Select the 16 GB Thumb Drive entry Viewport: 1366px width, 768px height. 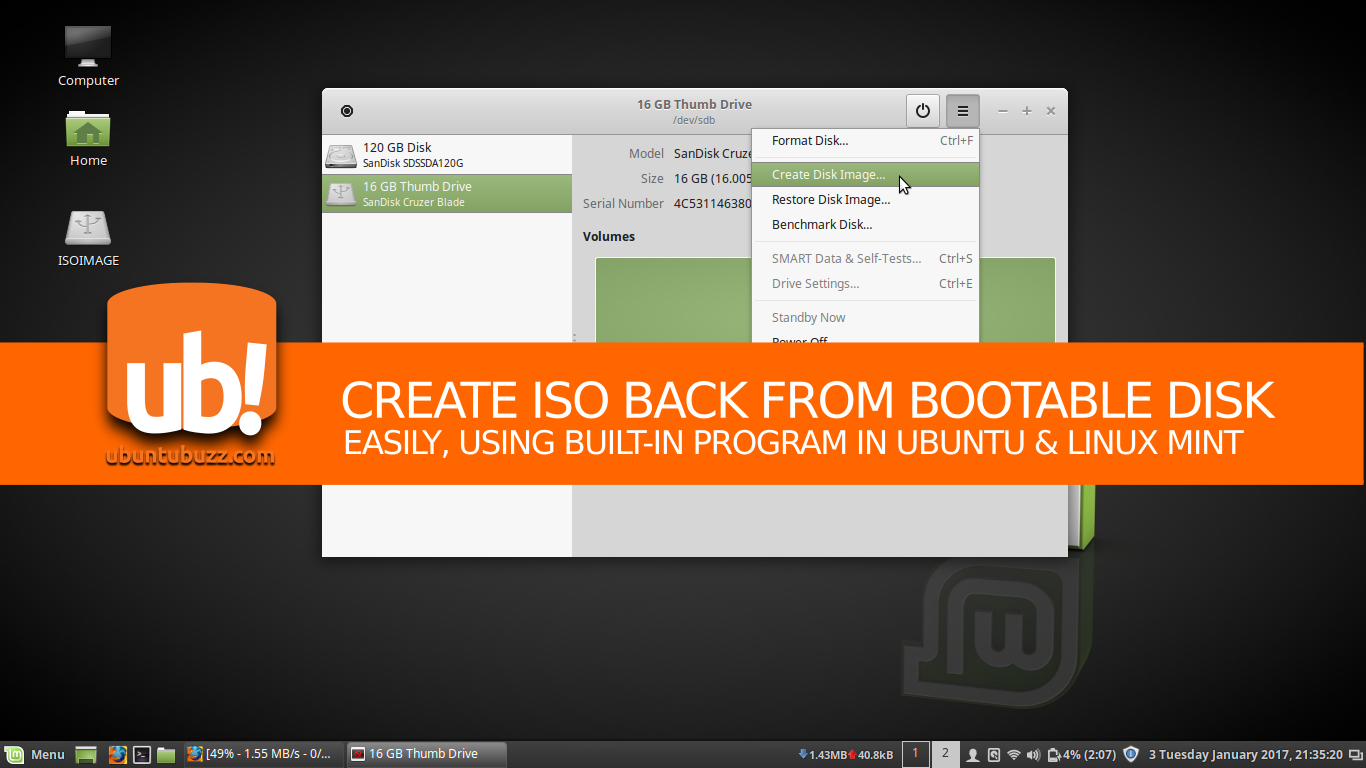click(447, 194)
